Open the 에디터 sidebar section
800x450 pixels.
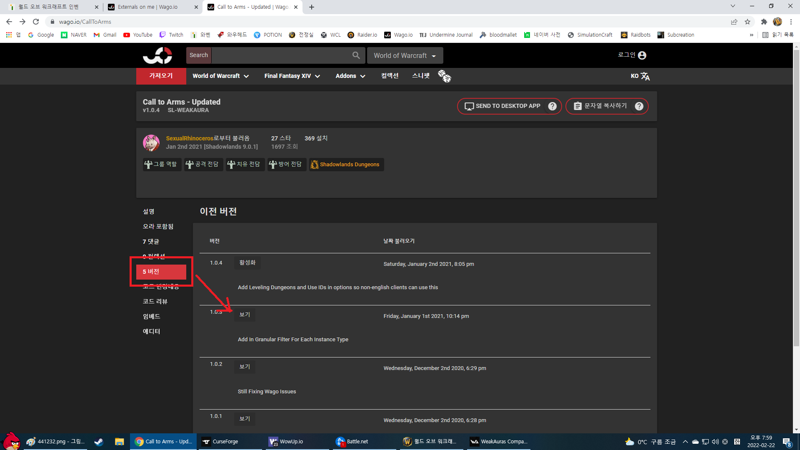152,331
